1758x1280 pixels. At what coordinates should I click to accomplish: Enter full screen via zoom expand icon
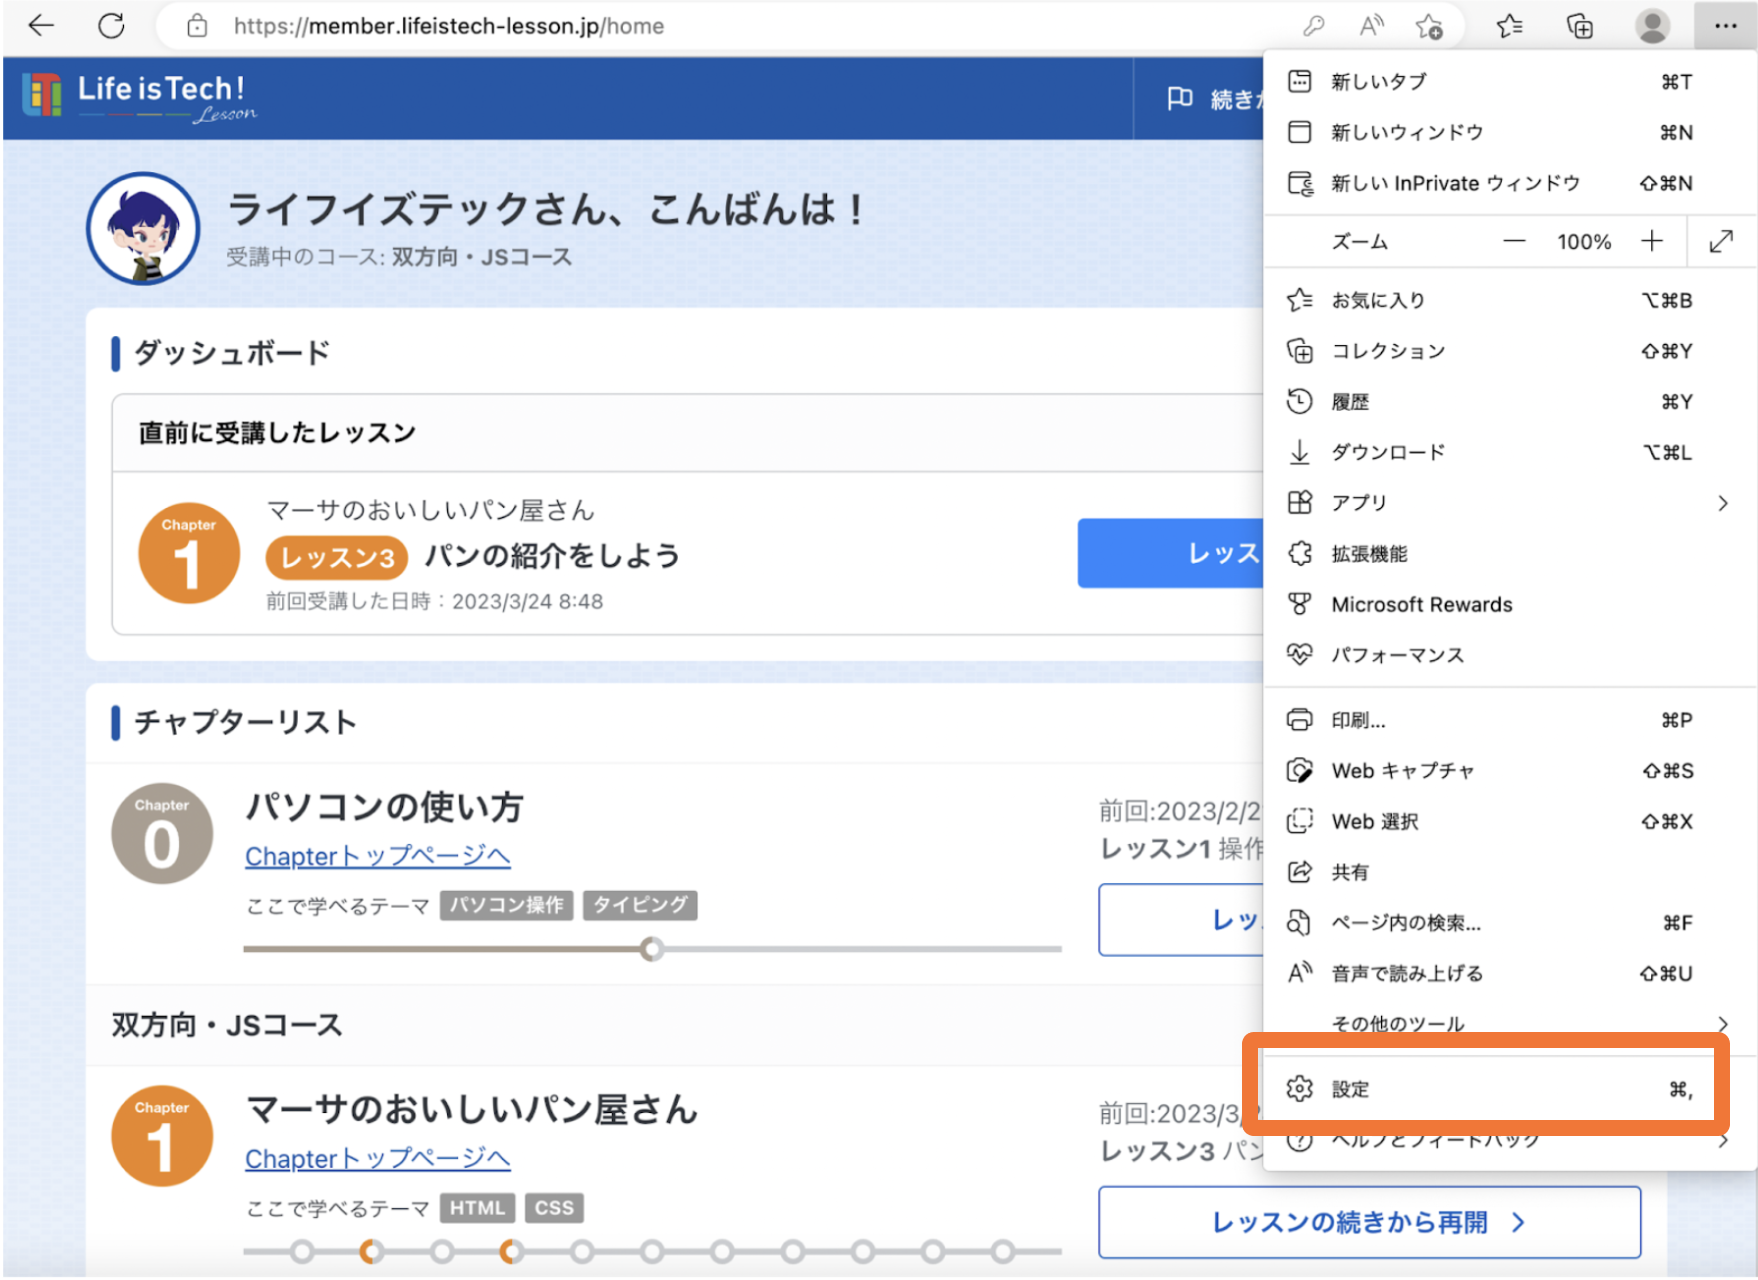click(x=1721, y=241)
